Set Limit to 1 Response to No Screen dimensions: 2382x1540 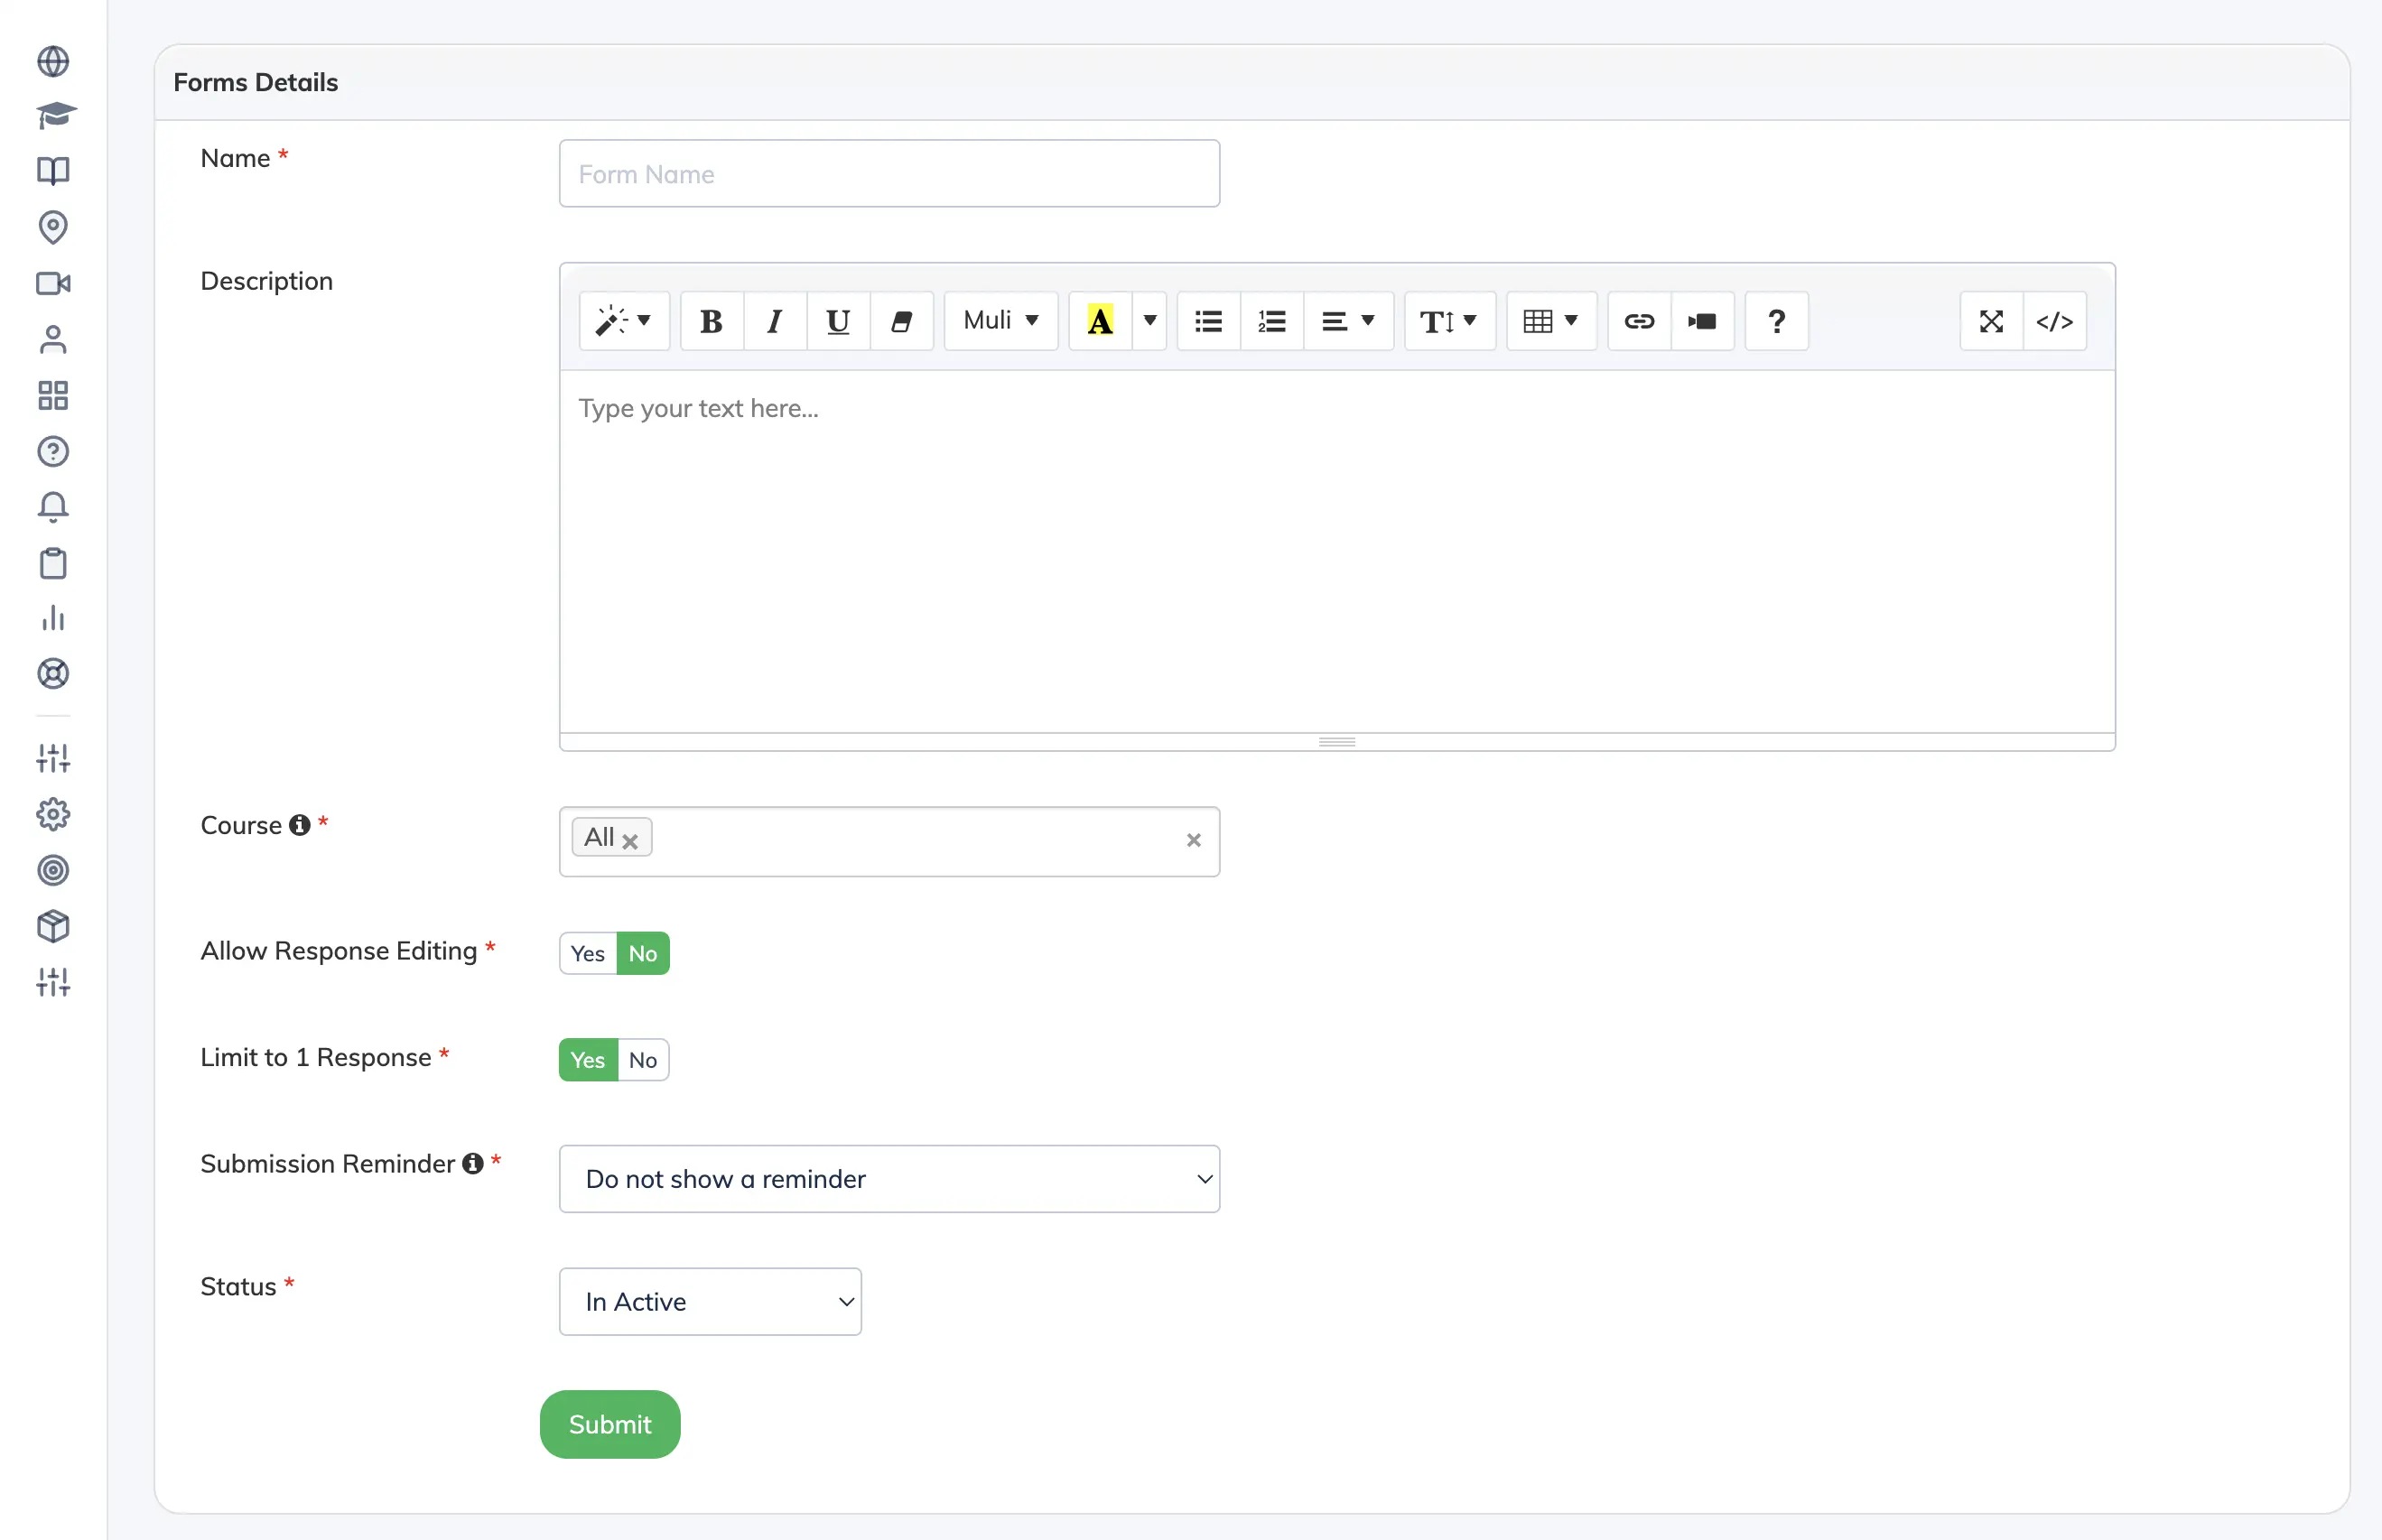(643, 1060)
